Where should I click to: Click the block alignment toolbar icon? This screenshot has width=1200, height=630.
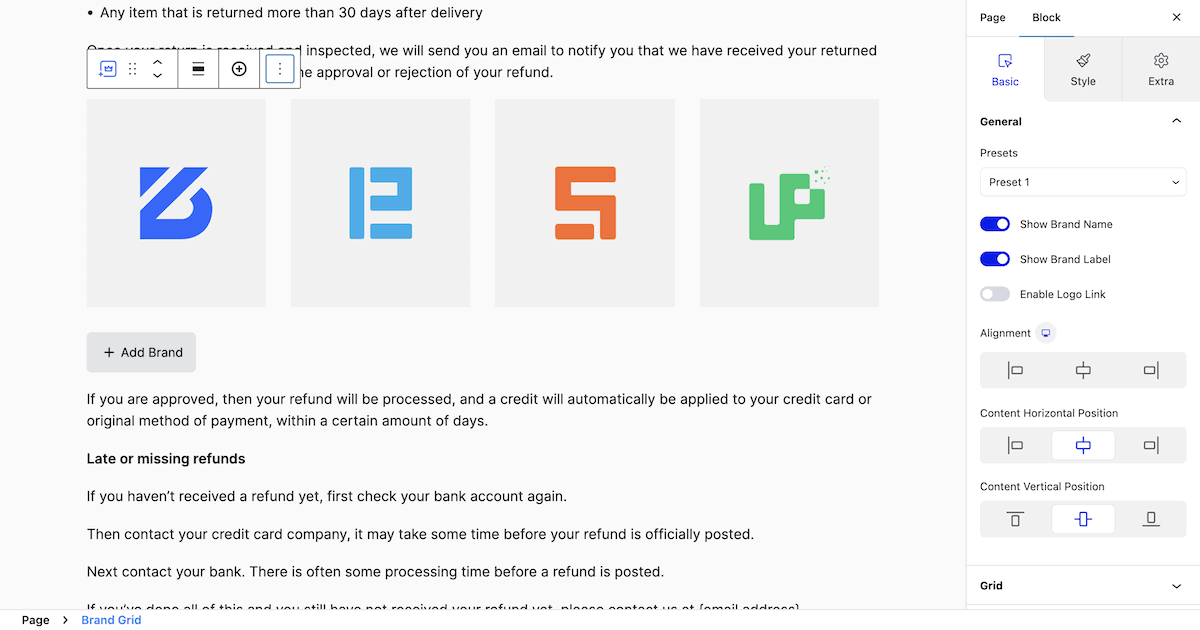pyautogui.click(x=198, y=69)
